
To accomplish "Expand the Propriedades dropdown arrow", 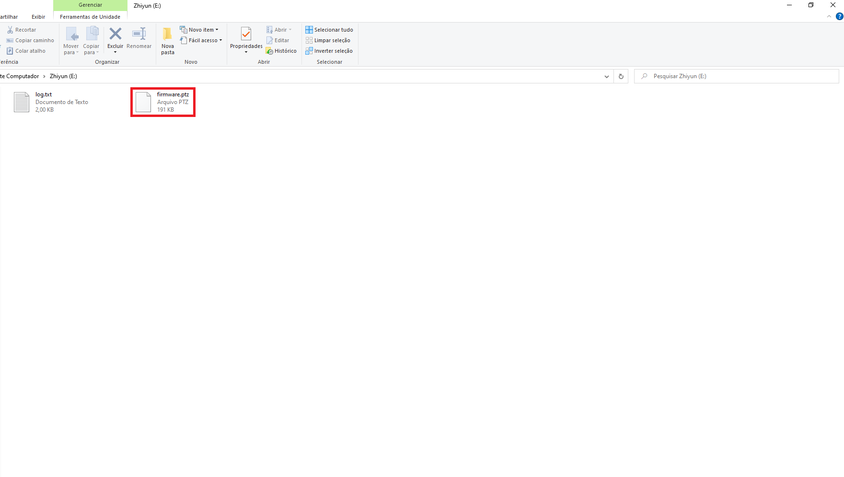I will [246, 52].
